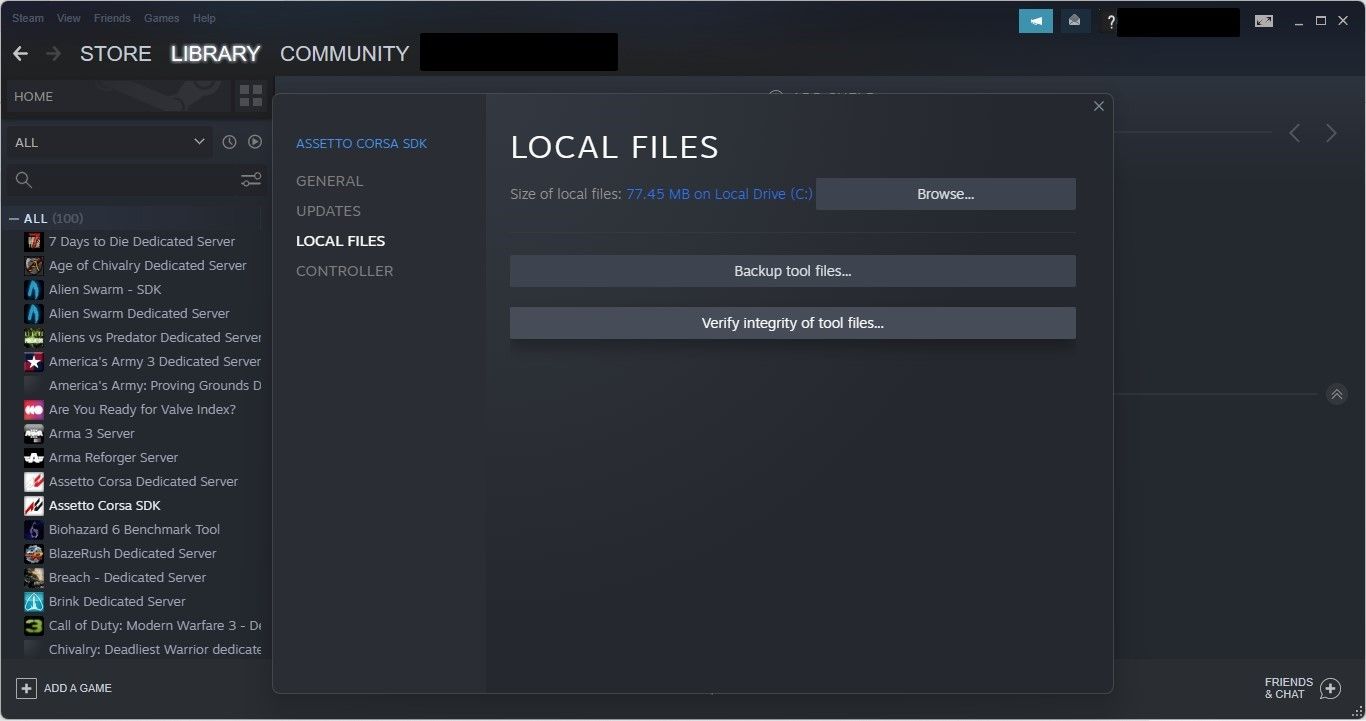Go to the STORE tab
1366x721 pixels.
116,54
